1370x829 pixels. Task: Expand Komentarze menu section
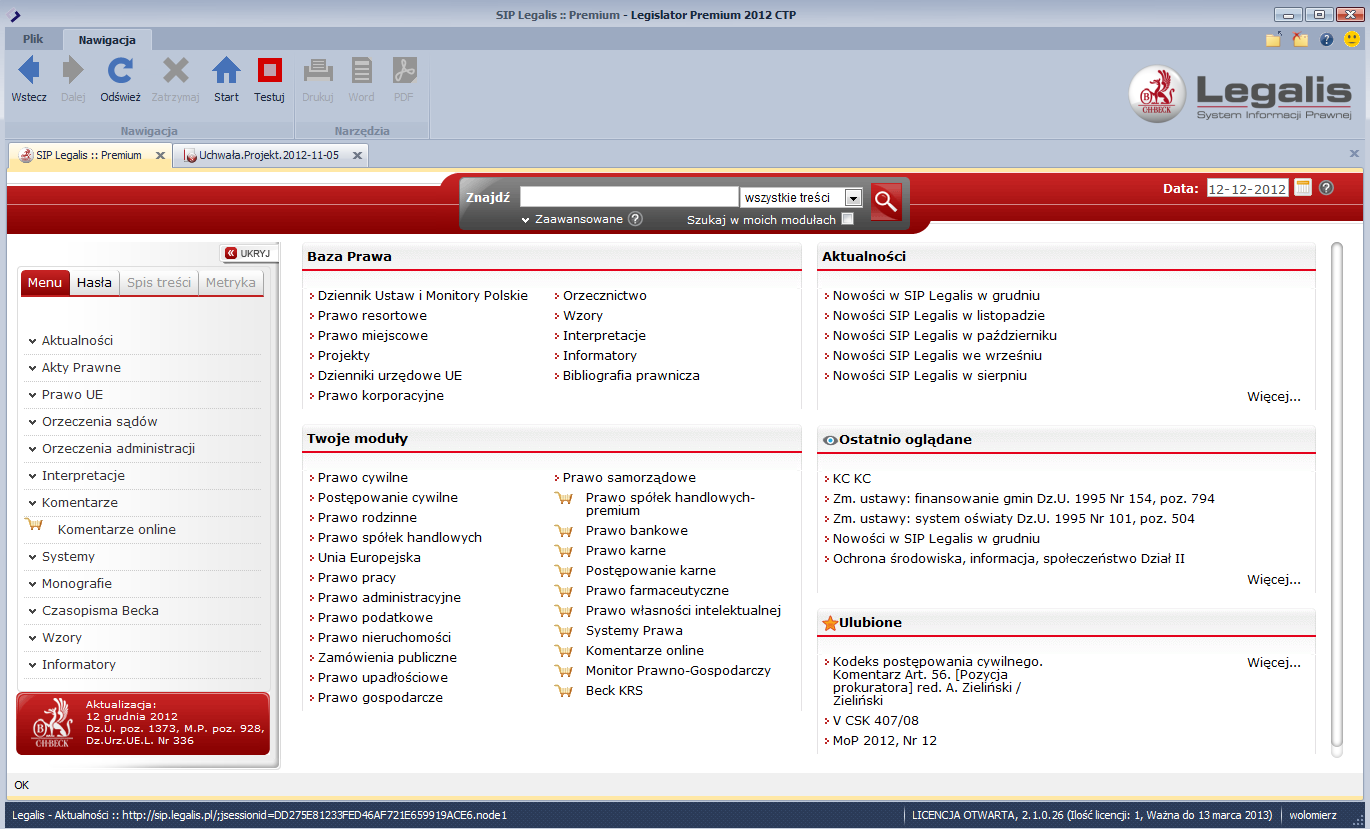coord(72,503)
